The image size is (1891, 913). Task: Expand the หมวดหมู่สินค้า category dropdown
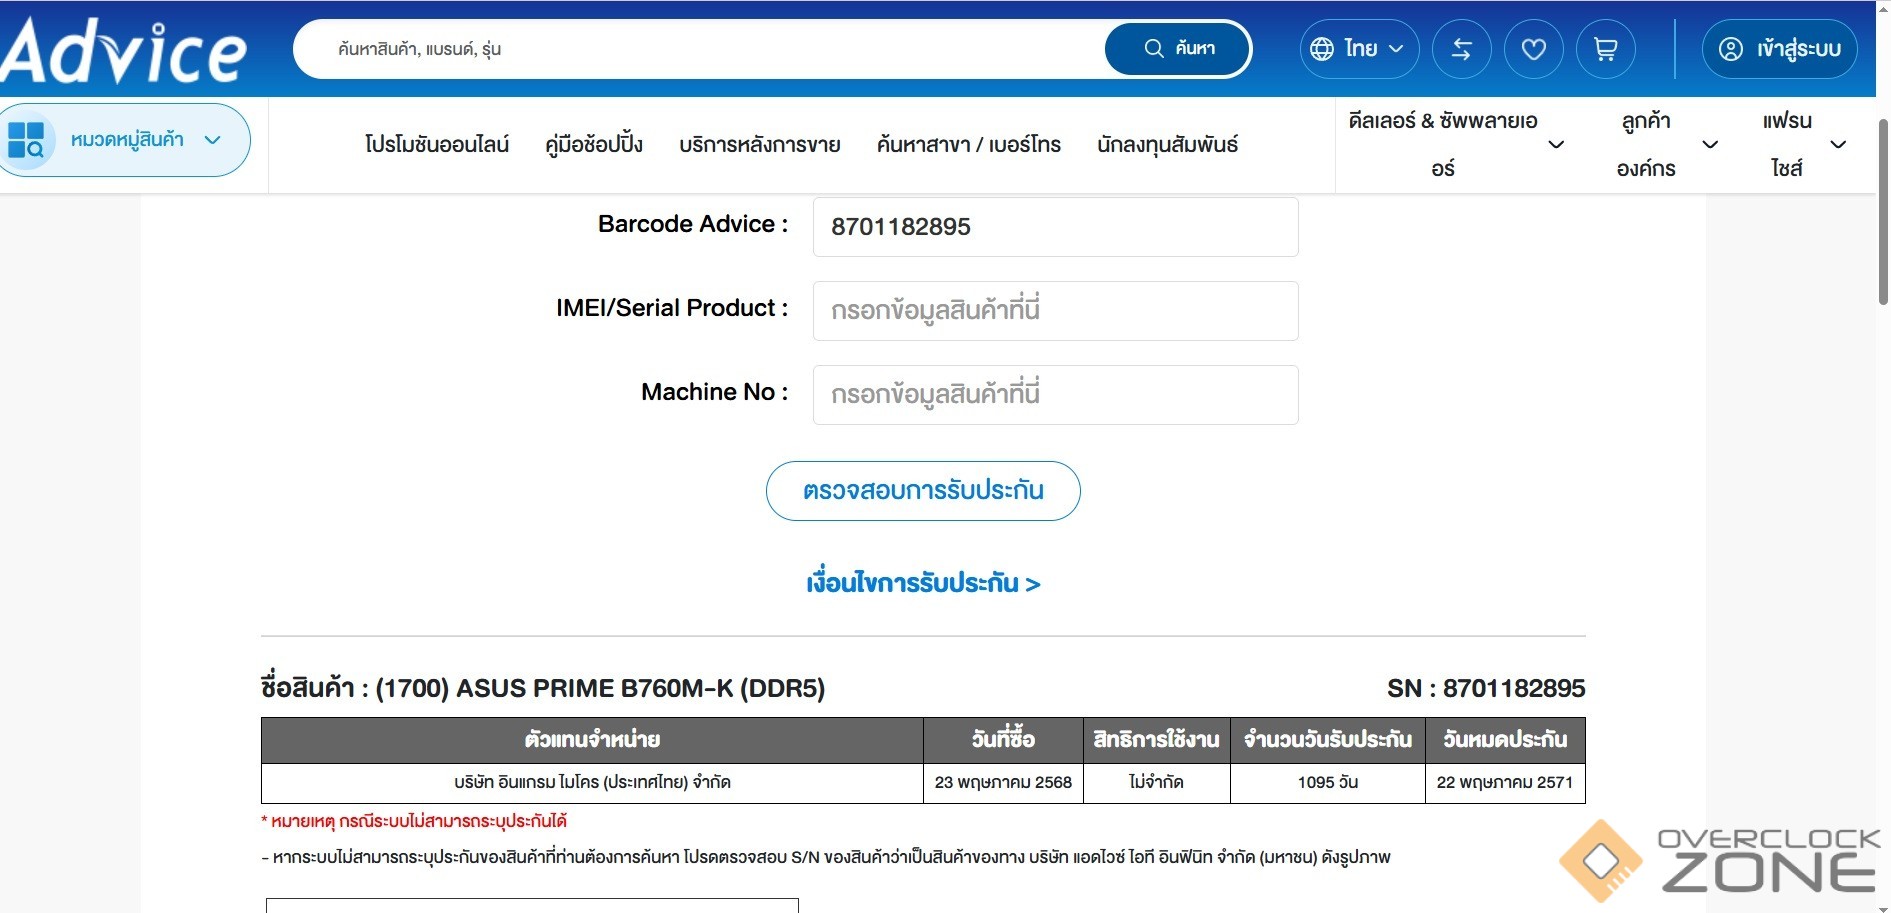(212, 140)
